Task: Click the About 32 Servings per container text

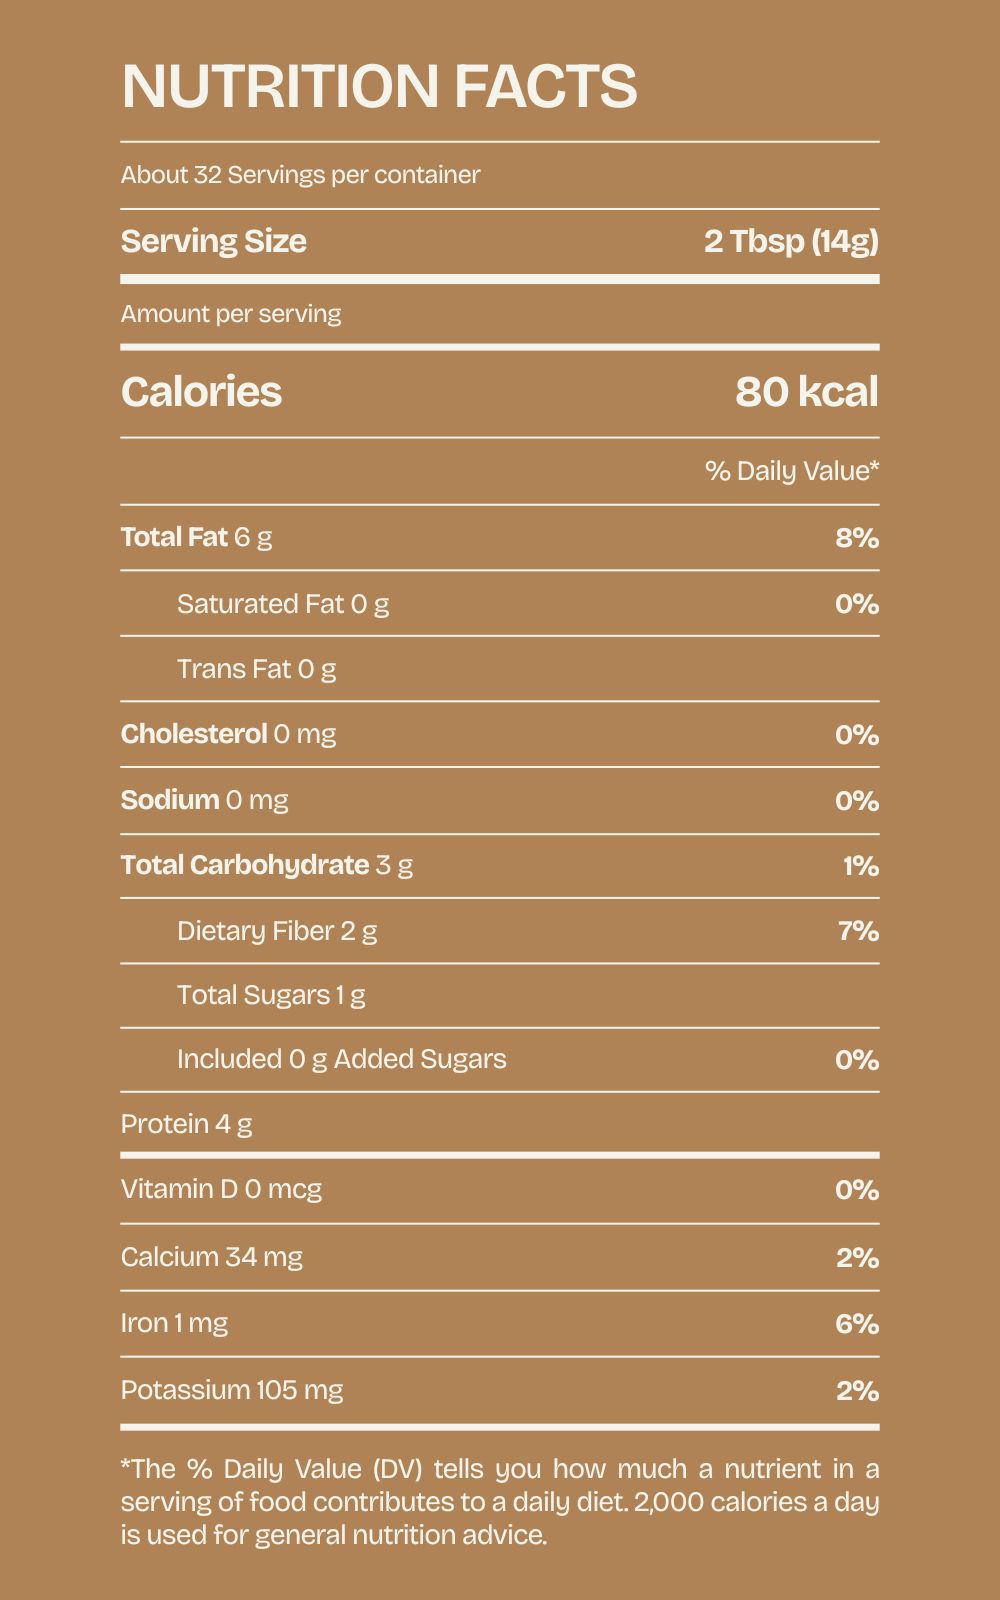Action: [300, 175]
